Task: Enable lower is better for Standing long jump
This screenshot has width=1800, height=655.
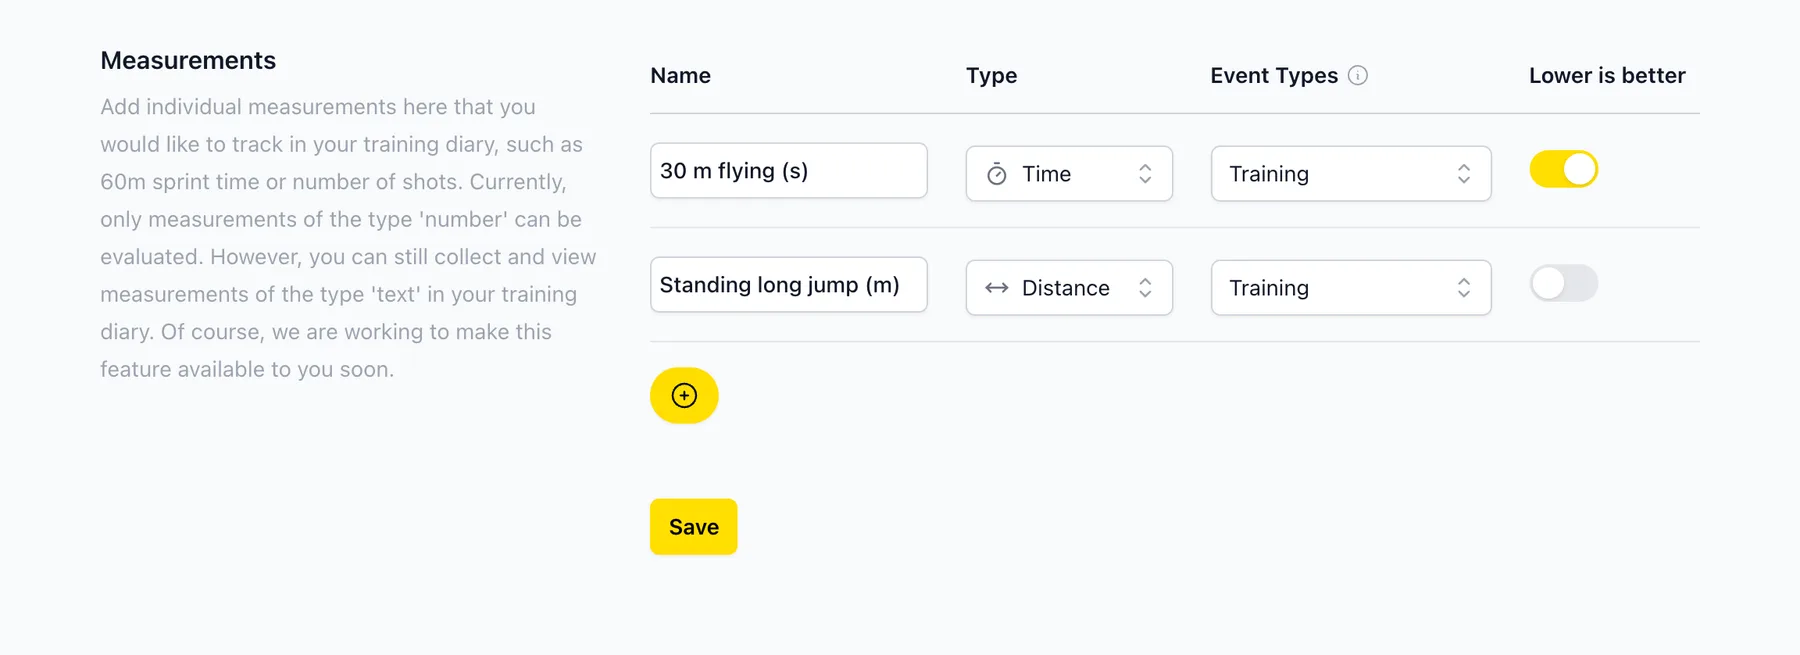Action: [1563, 283]
